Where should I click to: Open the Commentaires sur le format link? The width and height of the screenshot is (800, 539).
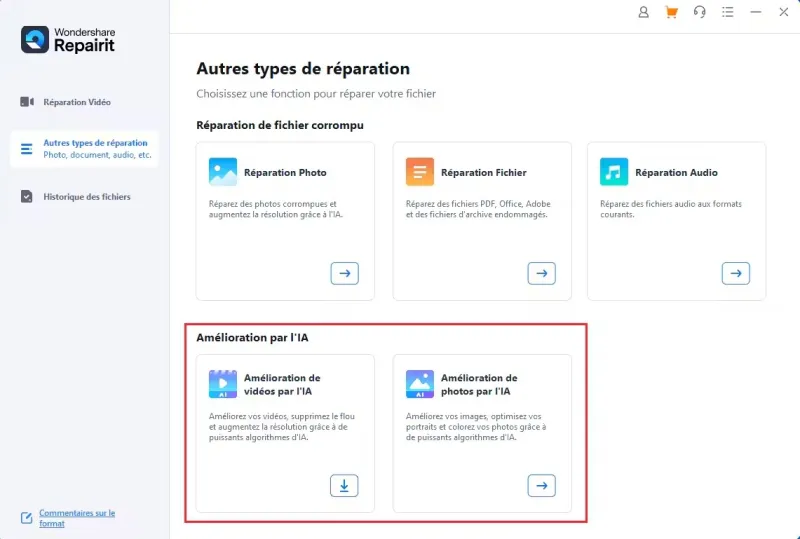(x=76, y=518)
